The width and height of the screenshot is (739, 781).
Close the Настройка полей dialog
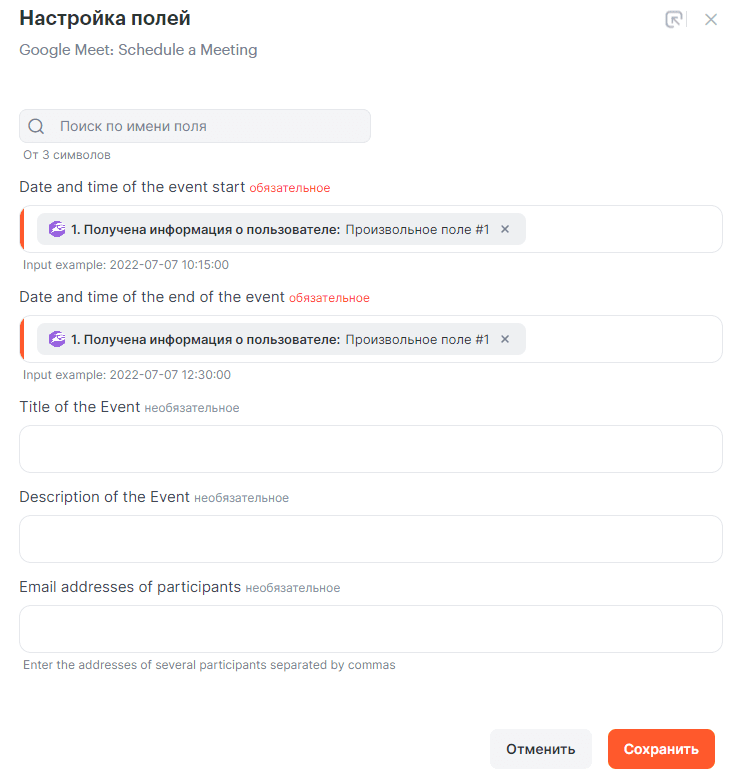pos(711,19)
